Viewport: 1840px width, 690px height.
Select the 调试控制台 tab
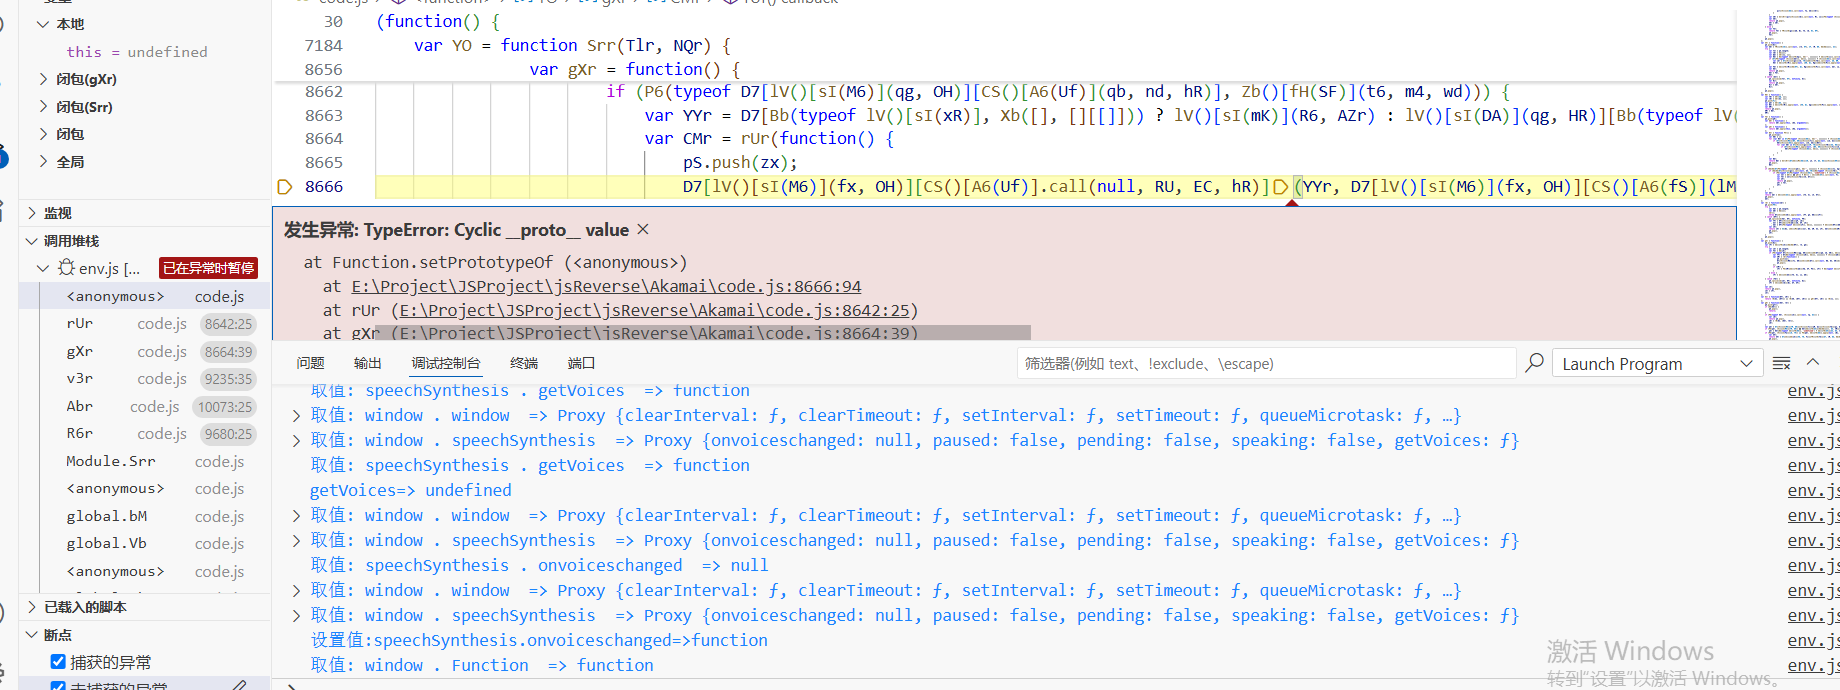click(446, 363)
